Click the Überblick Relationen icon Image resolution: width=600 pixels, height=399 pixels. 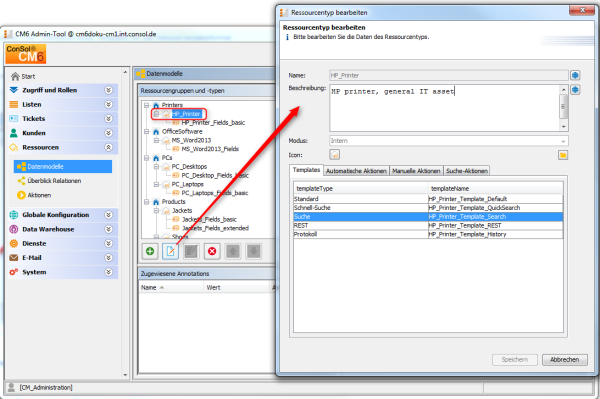21,181
